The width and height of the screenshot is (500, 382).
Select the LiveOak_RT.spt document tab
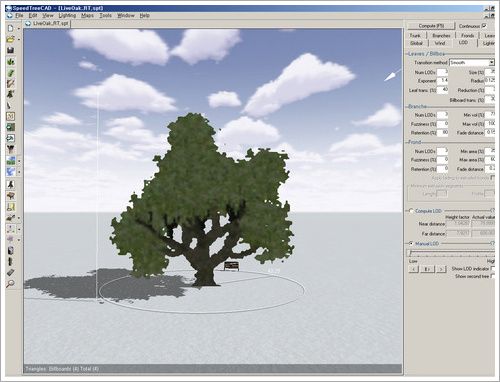[x=47, y=23]
